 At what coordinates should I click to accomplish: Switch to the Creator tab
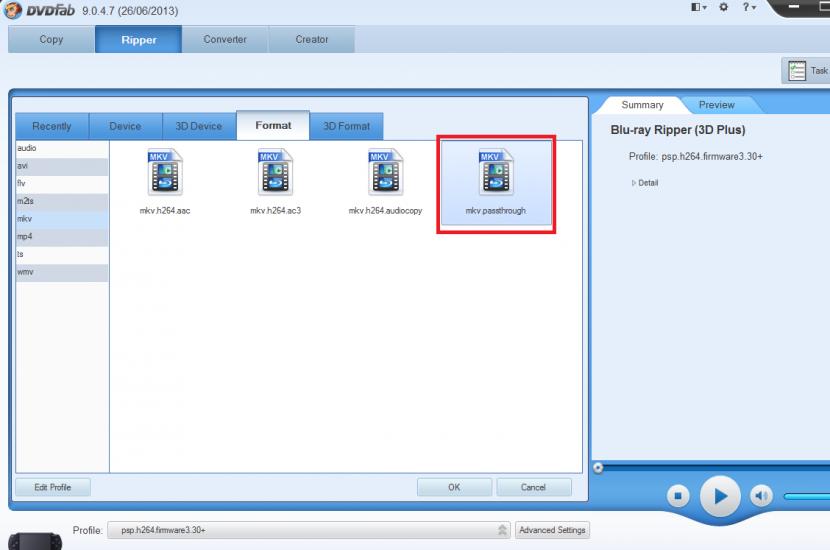click(312, 40)
